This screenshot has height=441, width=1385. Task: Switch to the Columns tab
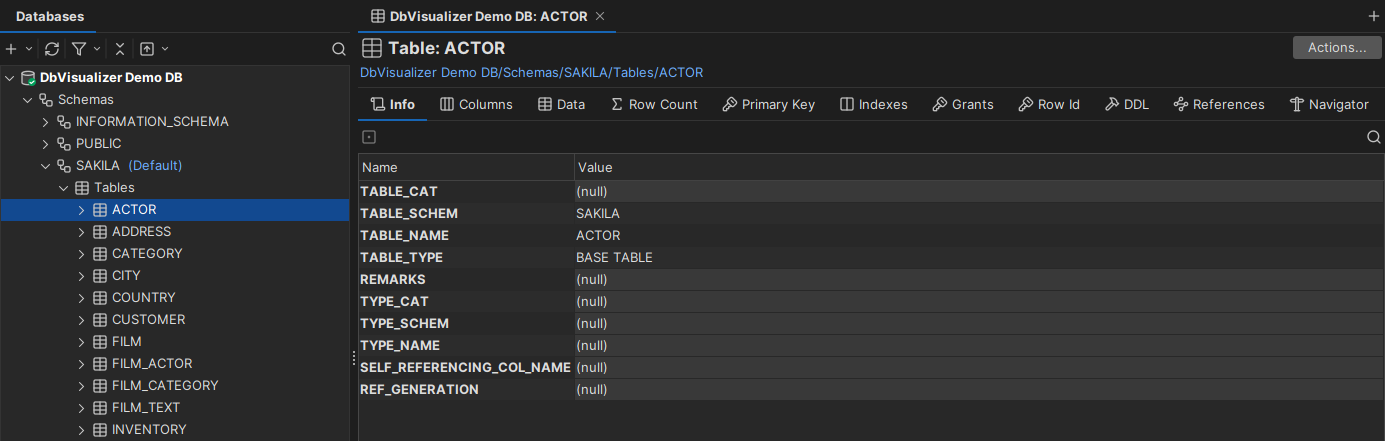(x=476, y=104)
